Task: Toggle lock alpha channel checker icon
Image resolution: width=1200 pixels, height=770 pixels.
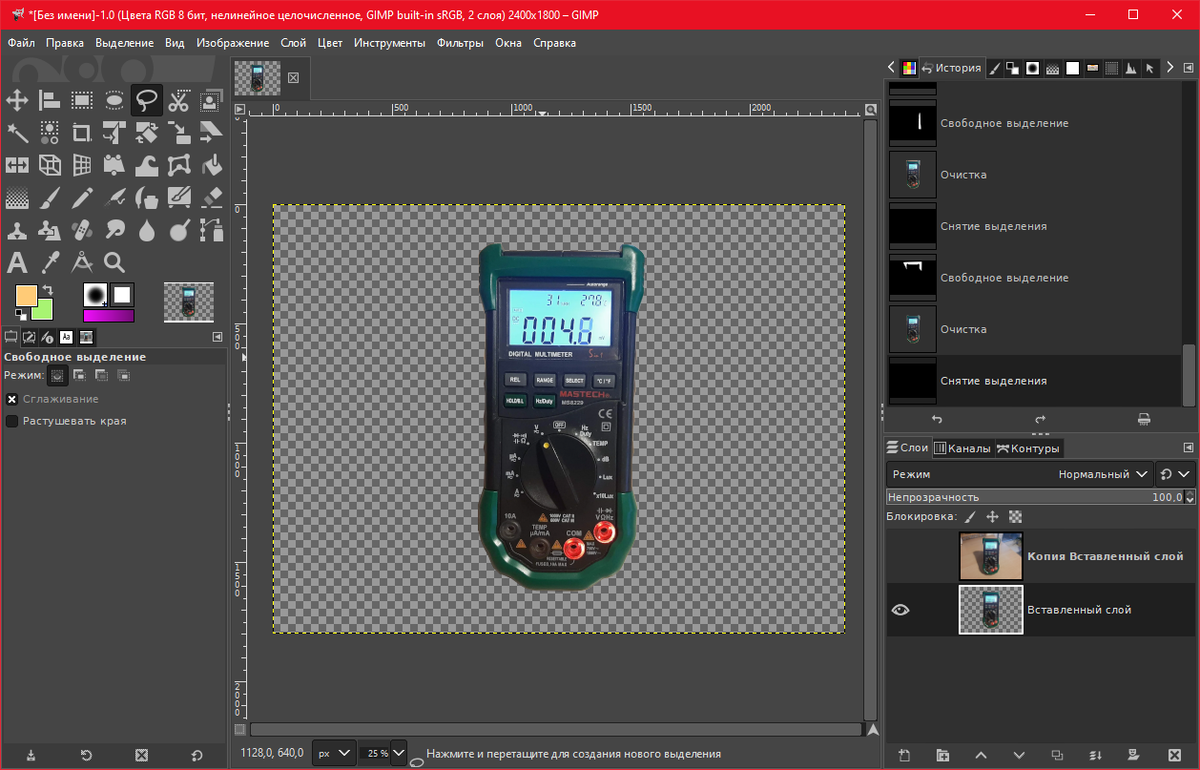Action: tap(1015, 517)
